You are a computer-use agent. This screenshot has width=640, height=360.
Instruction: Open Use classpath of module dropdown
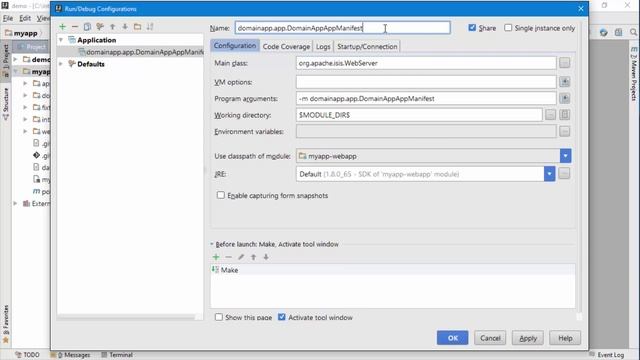pyautogui.click(x=565, y=156)
